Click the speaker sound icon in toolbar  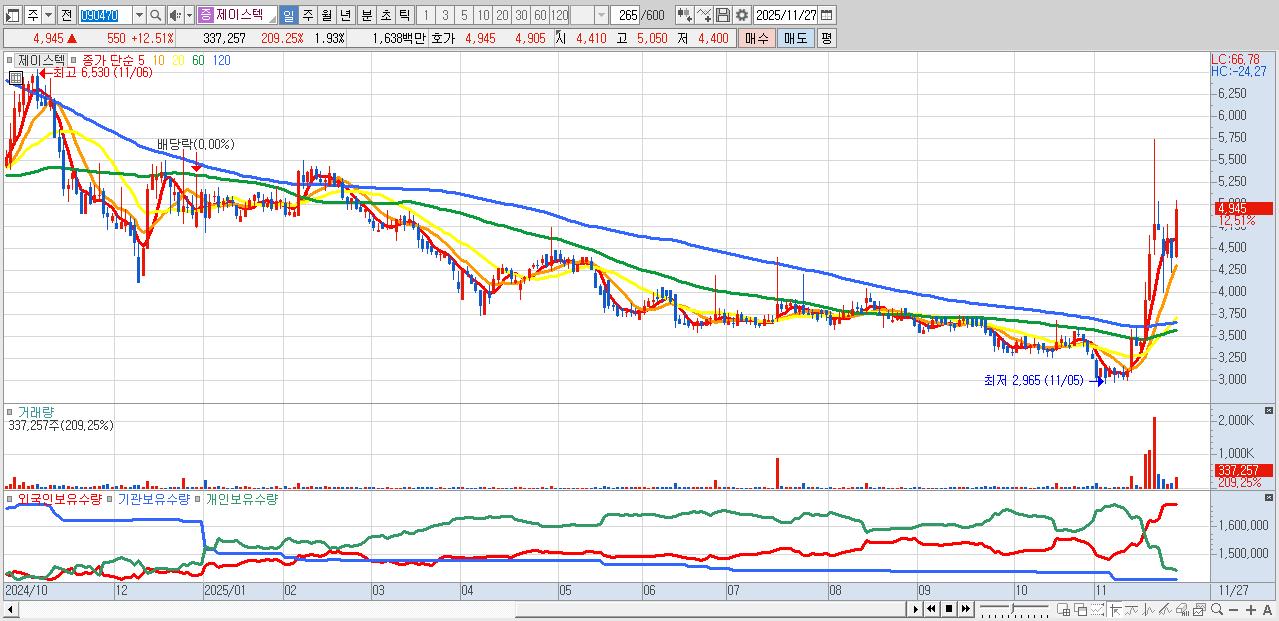(x=175, y=15)
